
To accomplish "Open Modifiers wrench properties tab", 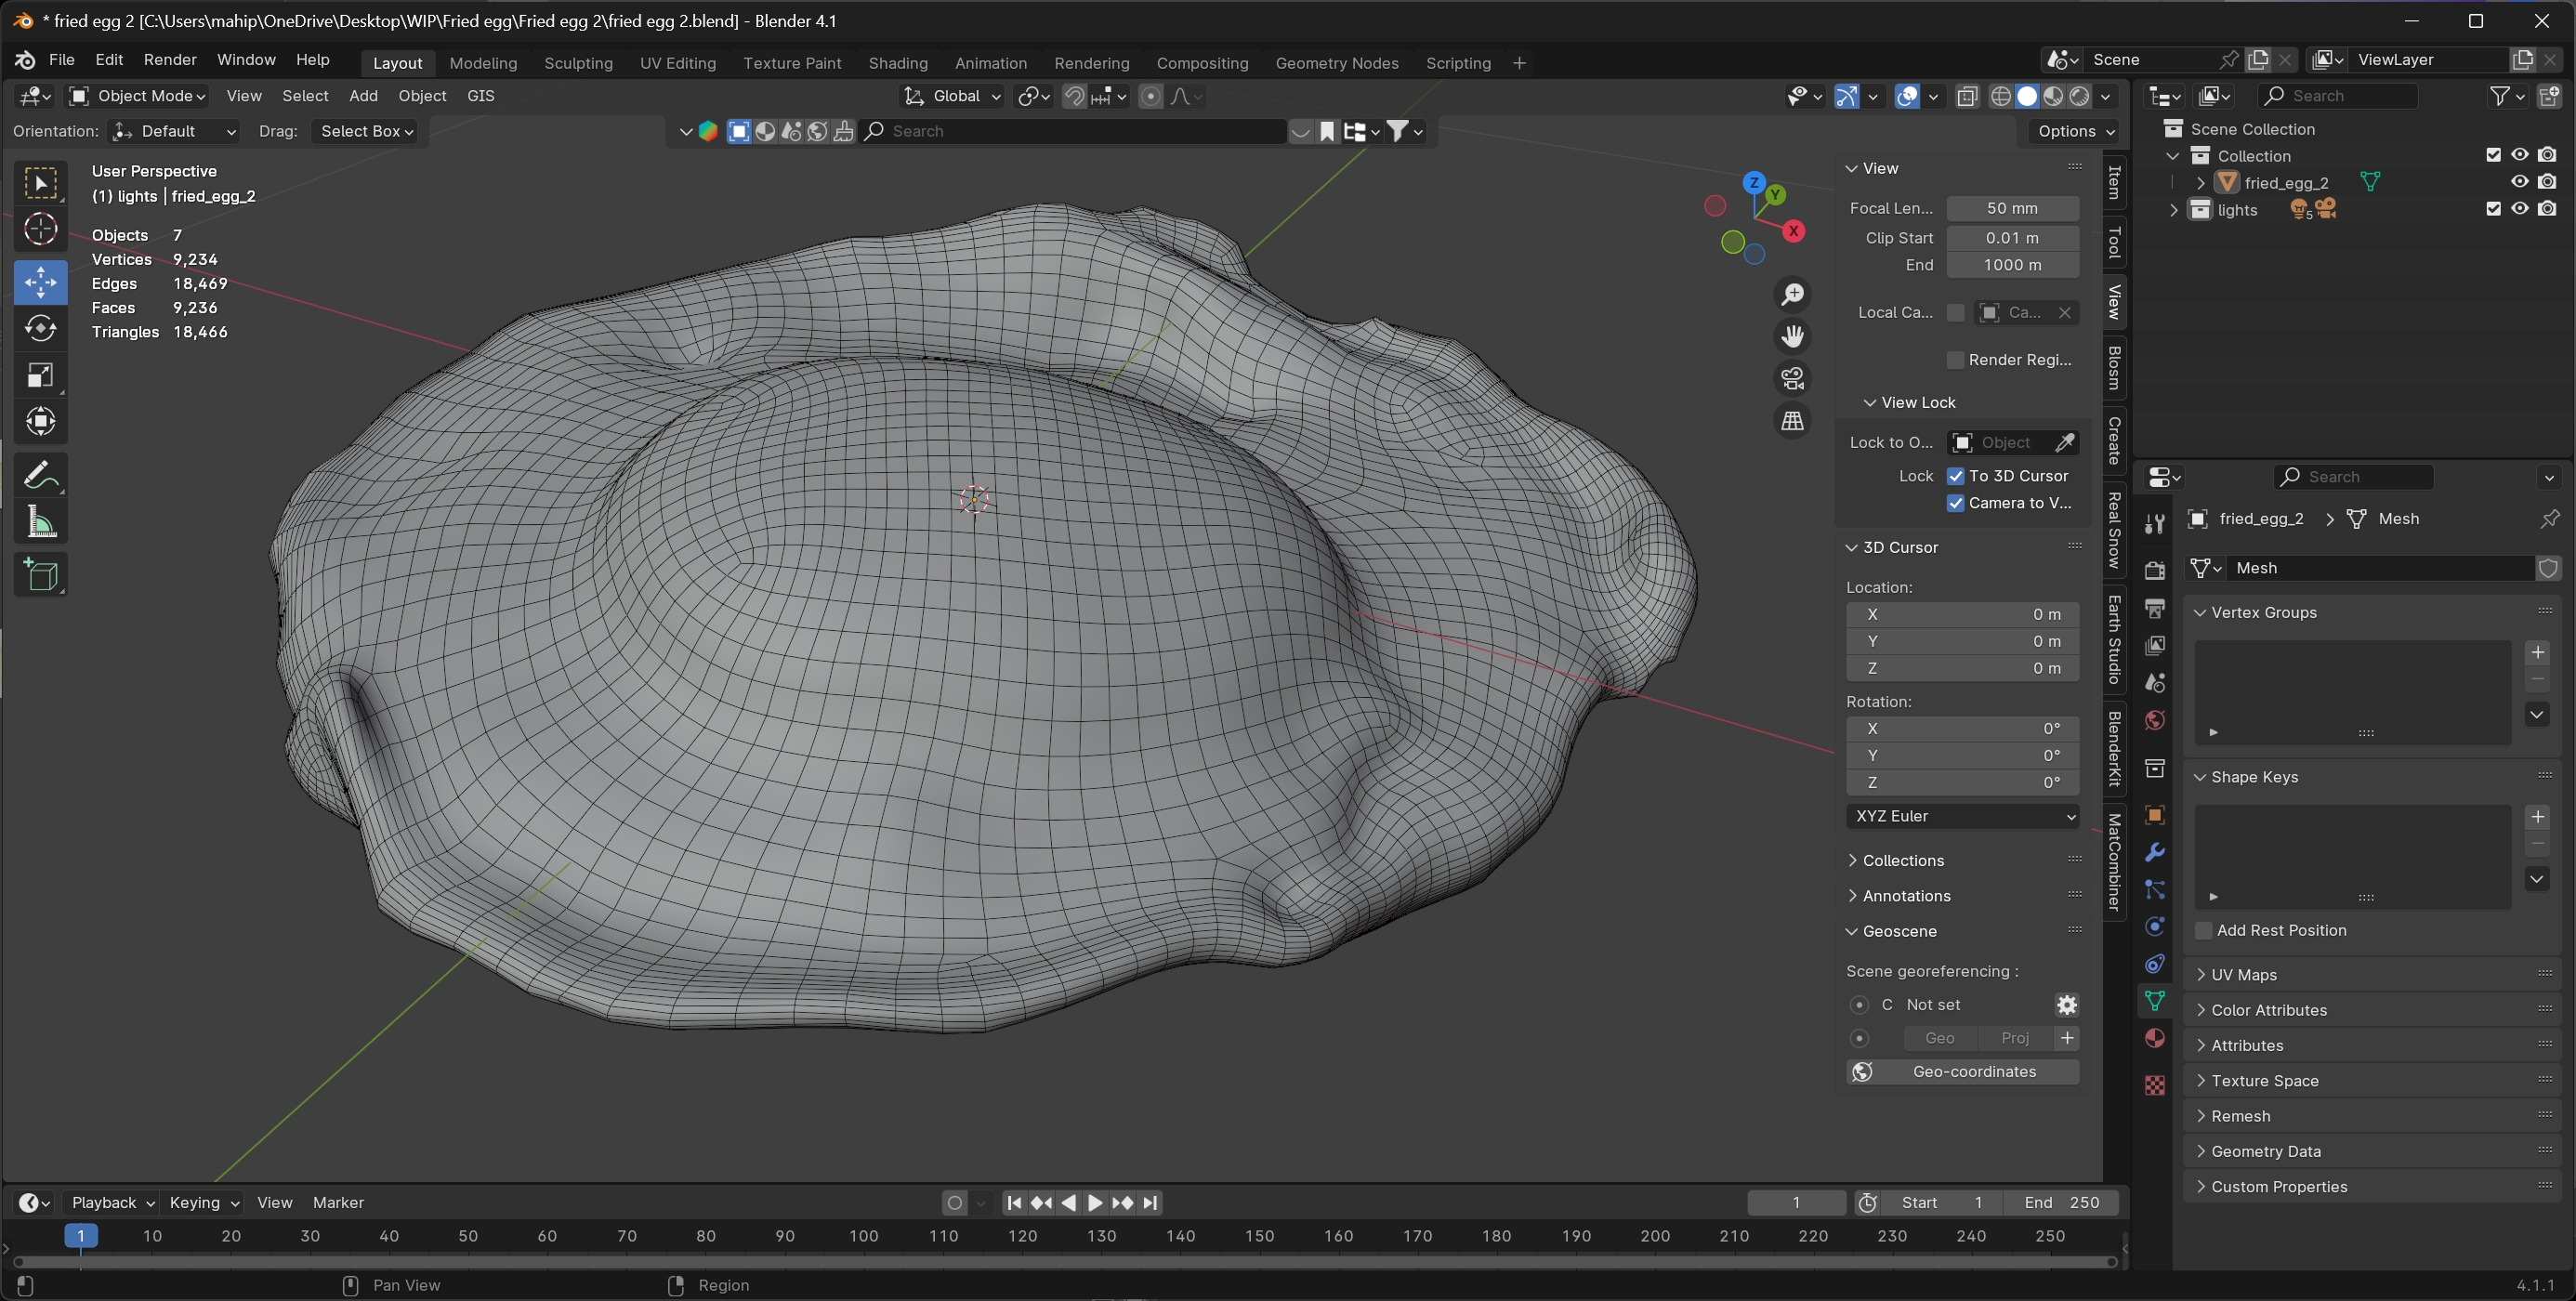I will [2155, 852].
